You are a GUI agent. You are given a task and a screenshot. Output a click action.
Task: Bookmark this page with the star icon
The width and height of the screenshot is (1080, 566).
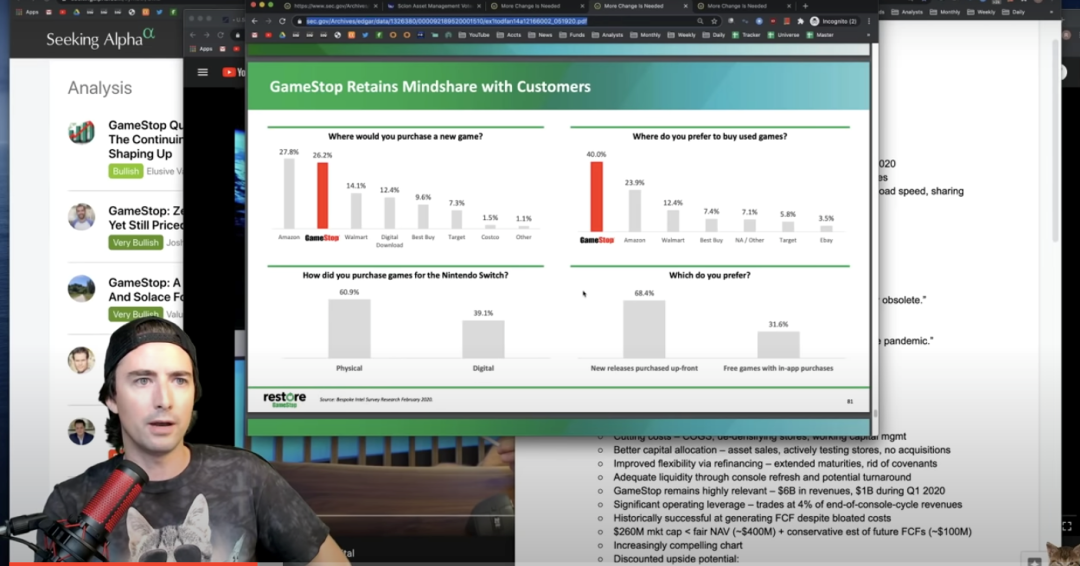pos(714,21)
